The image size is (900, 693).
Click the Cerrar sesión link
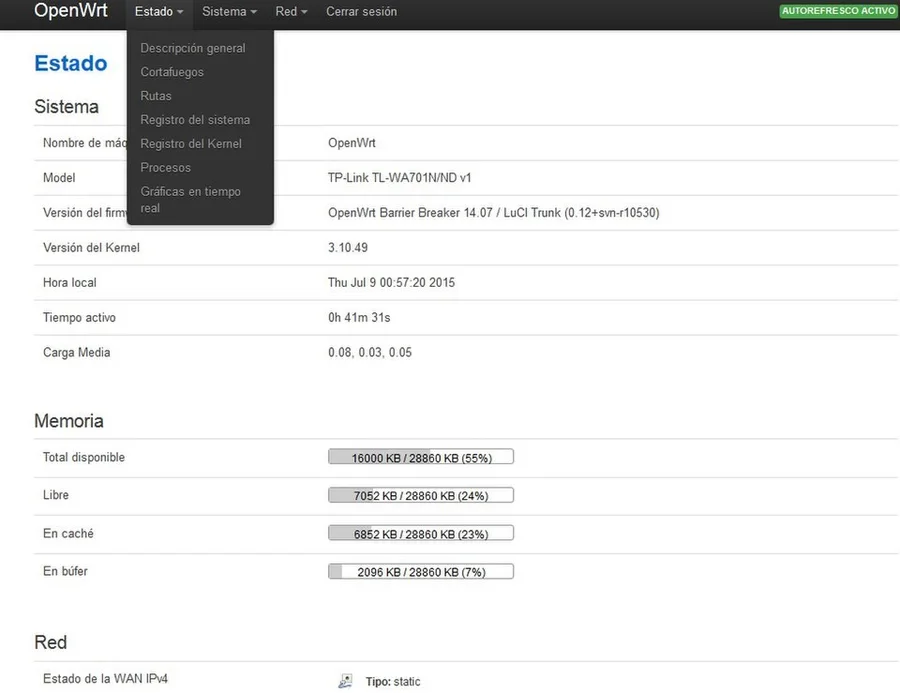(362, 11)
